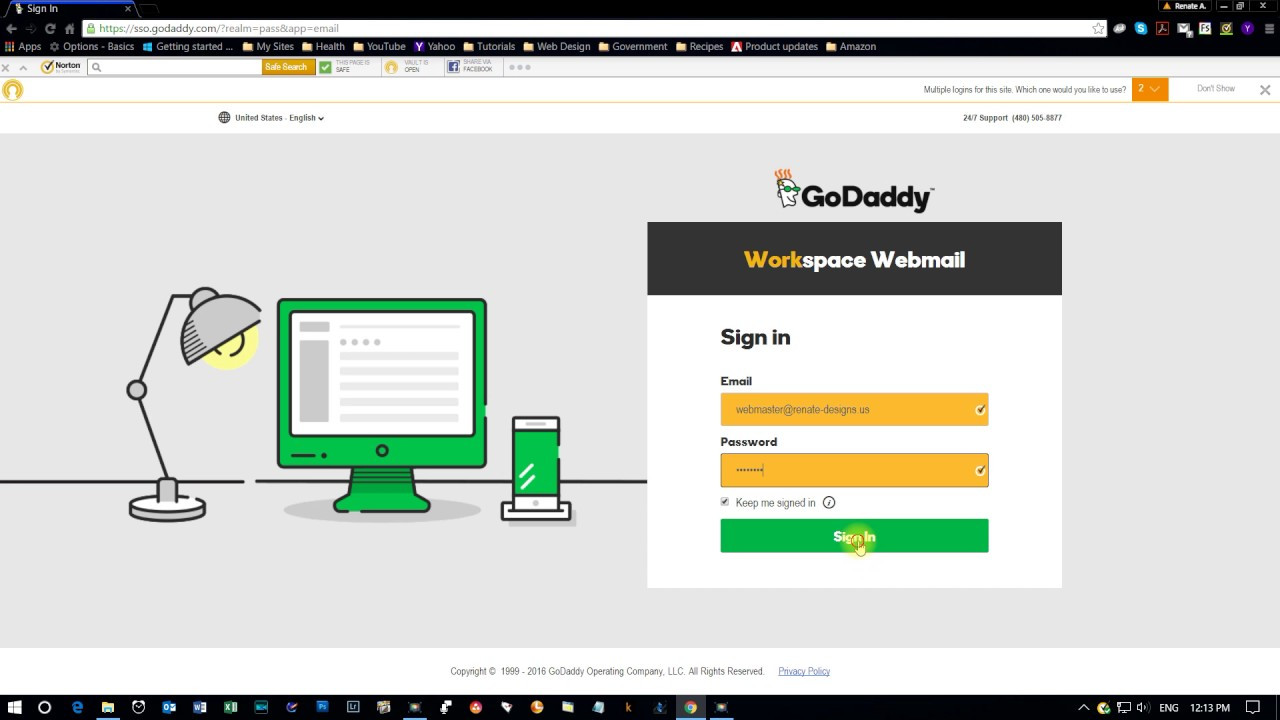Click the Sign in button
Image resolution: width=1280 pixels, height=720 pixels.
coord(854,536)
